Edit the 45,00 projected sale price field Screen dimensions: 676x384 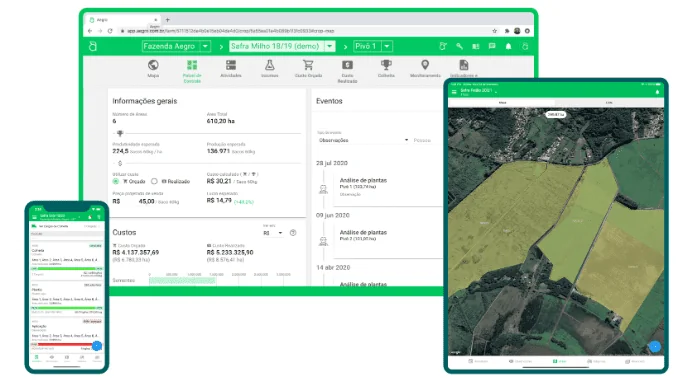(x=147, y=201)
